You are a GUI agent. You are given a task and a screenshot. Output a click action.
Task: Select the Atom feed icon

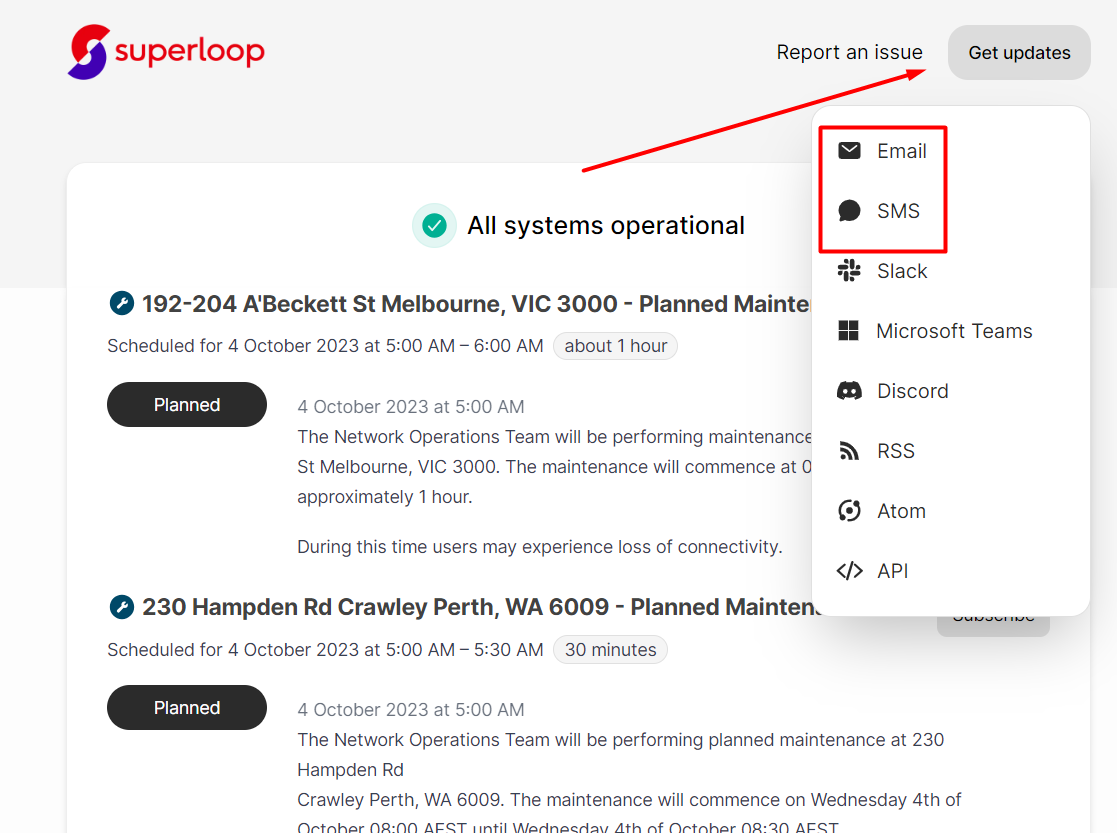click(x=849, y=511)
